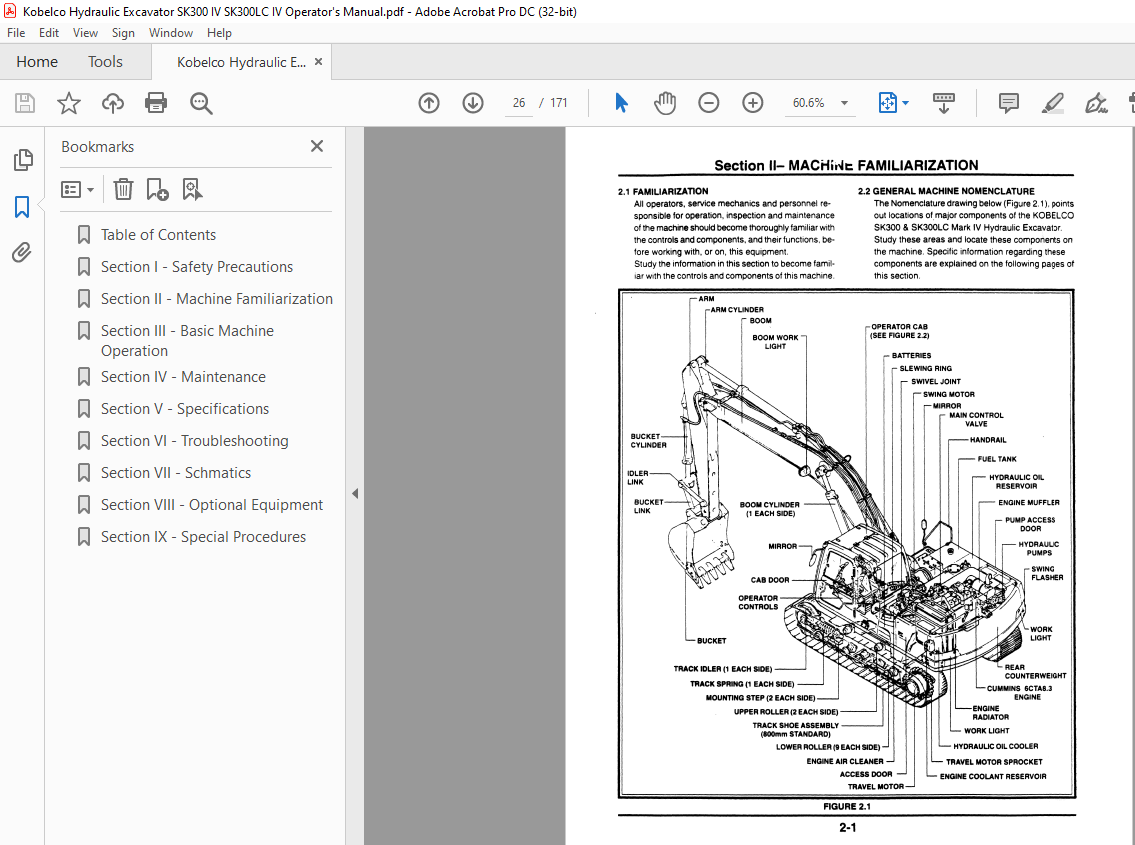Select the Highlight text pen icon

[x=1052, y=103]
